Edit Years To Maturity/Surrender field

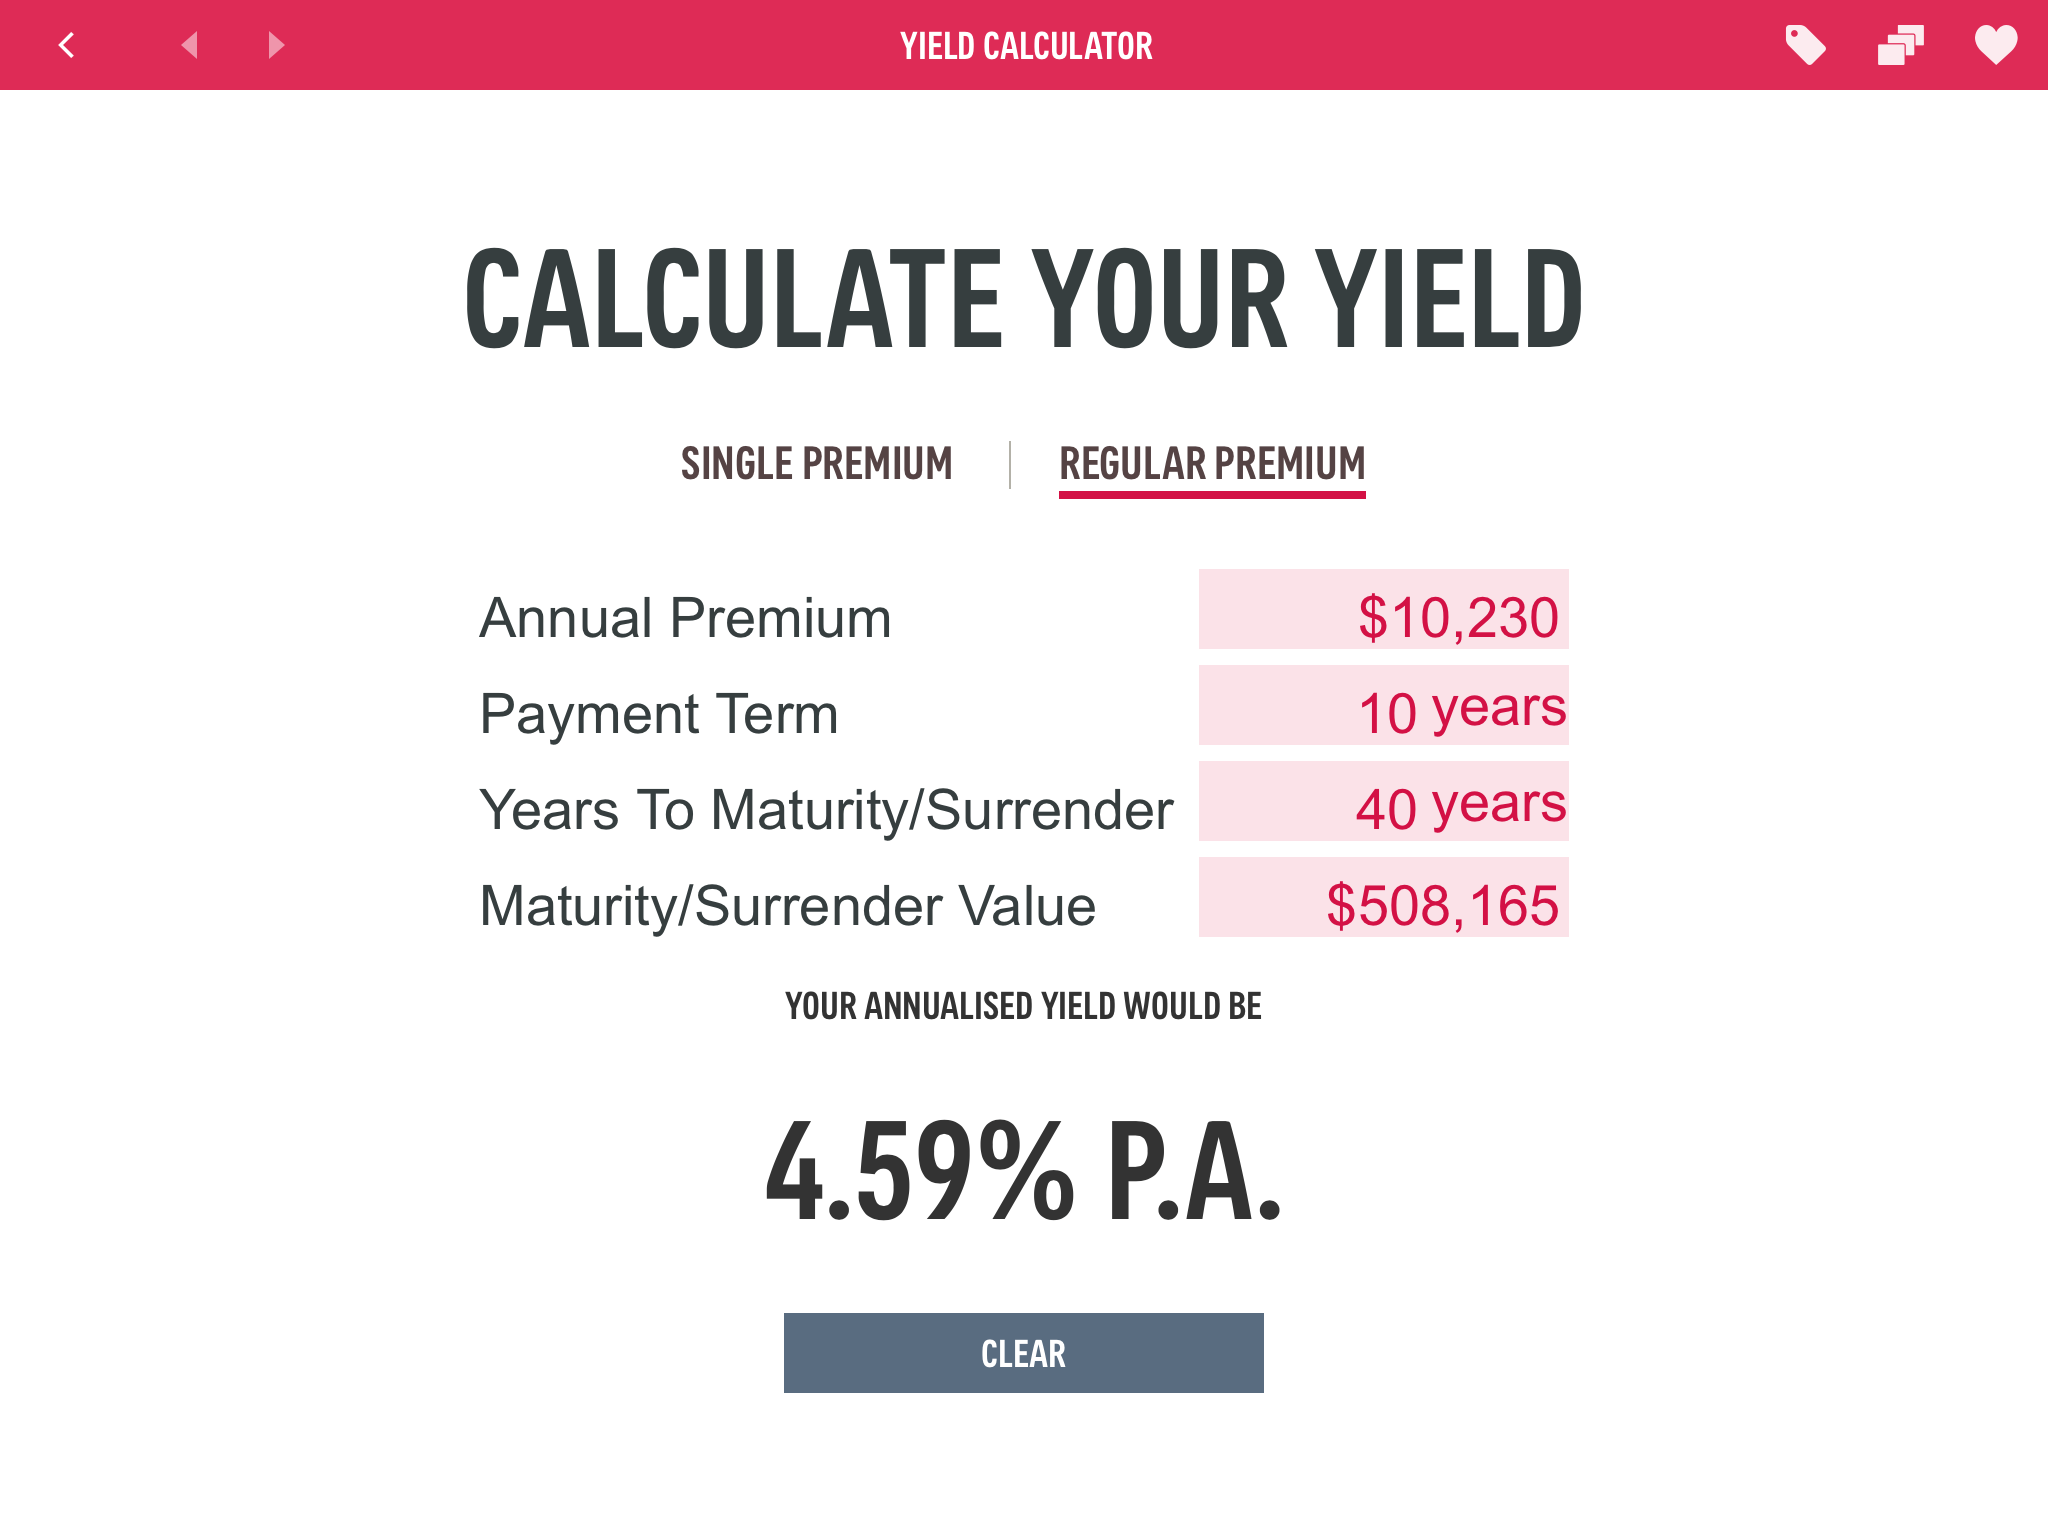[x=1383, y=802]
